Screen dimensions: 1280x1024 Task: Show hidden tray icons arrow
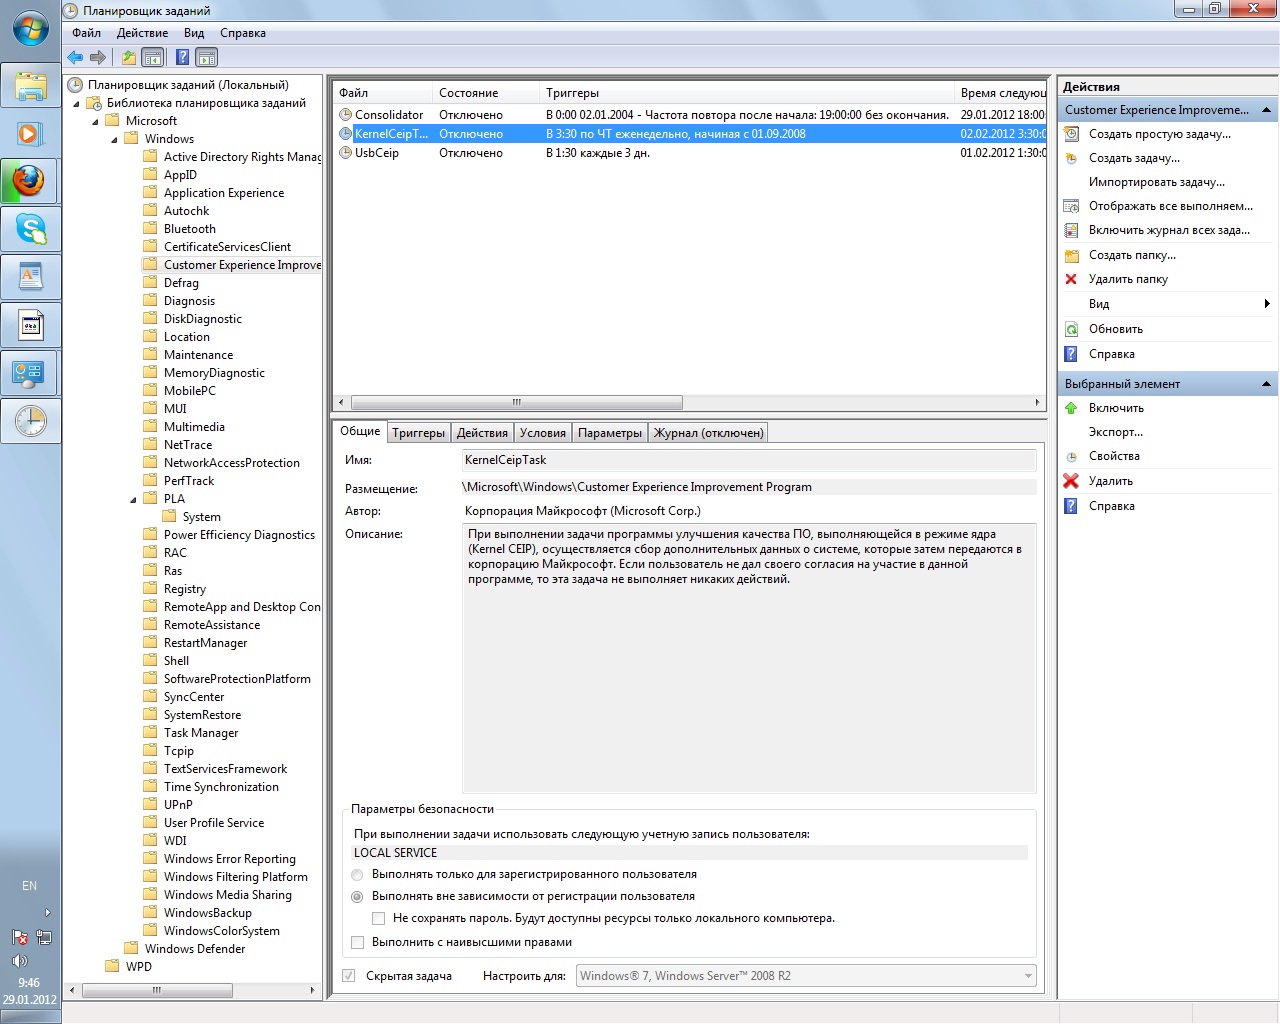point(47,913)
